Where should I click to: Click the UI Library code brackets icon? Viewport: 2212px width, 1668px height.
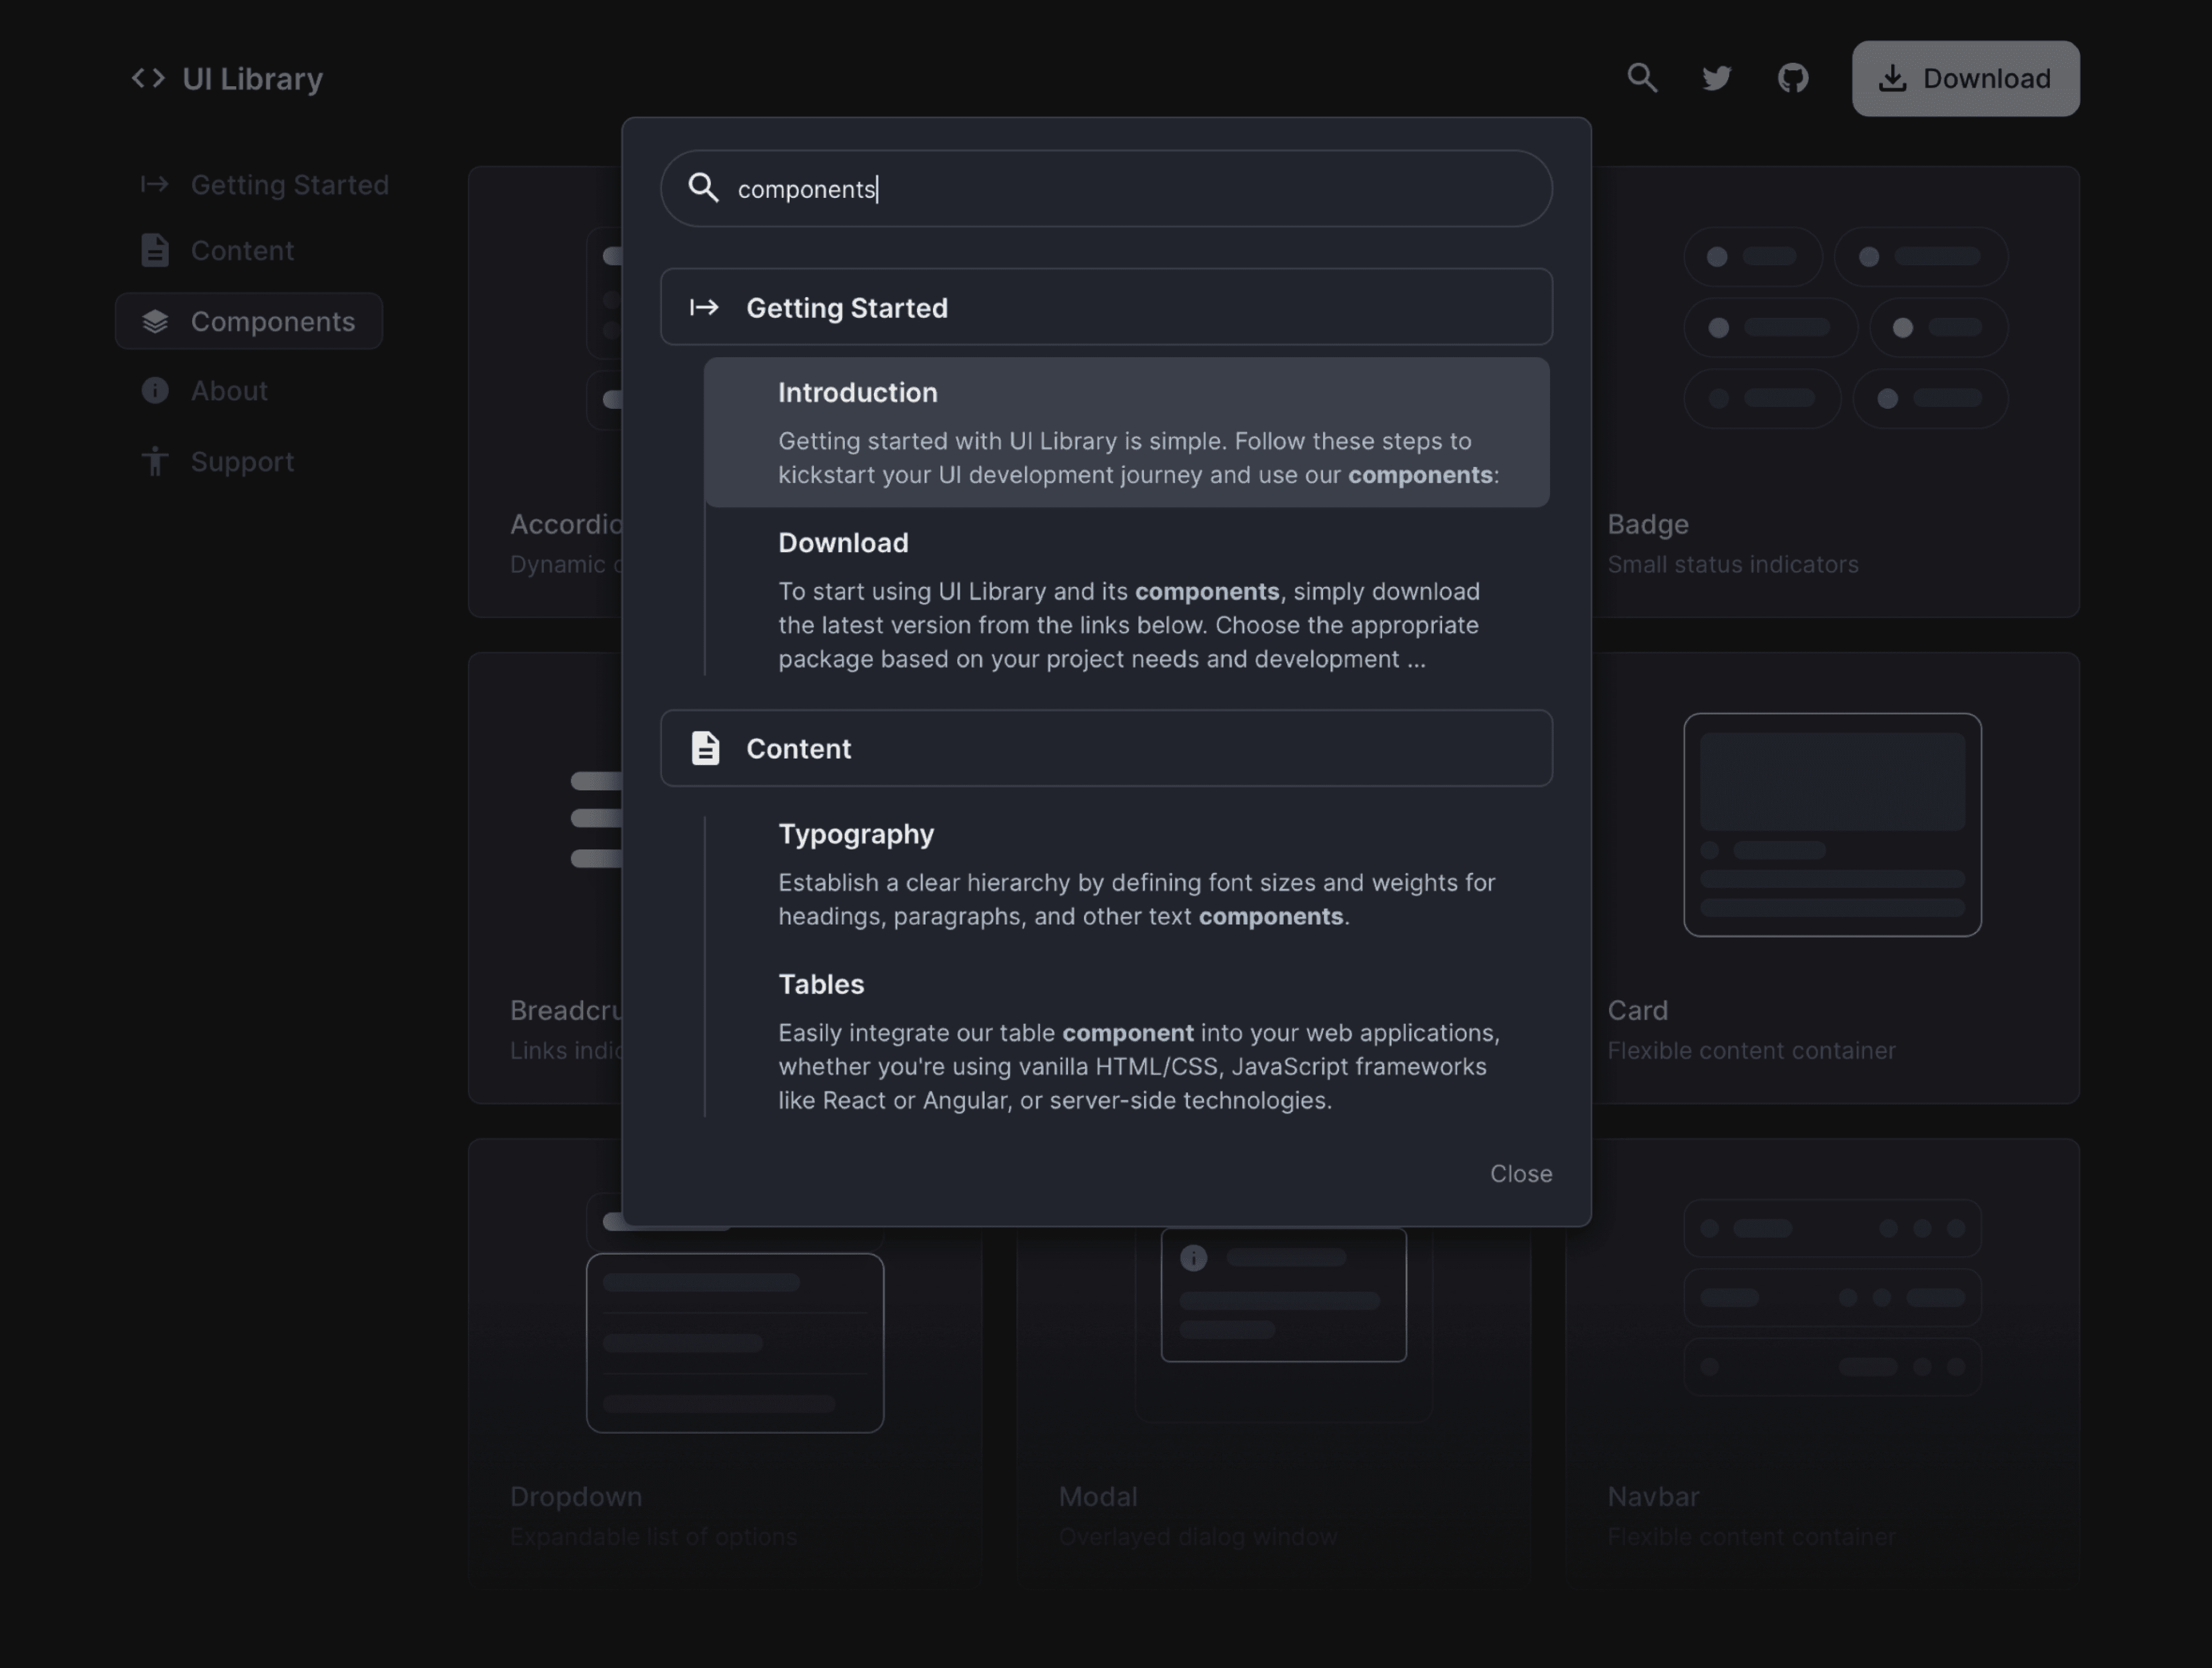pos(148,78)
